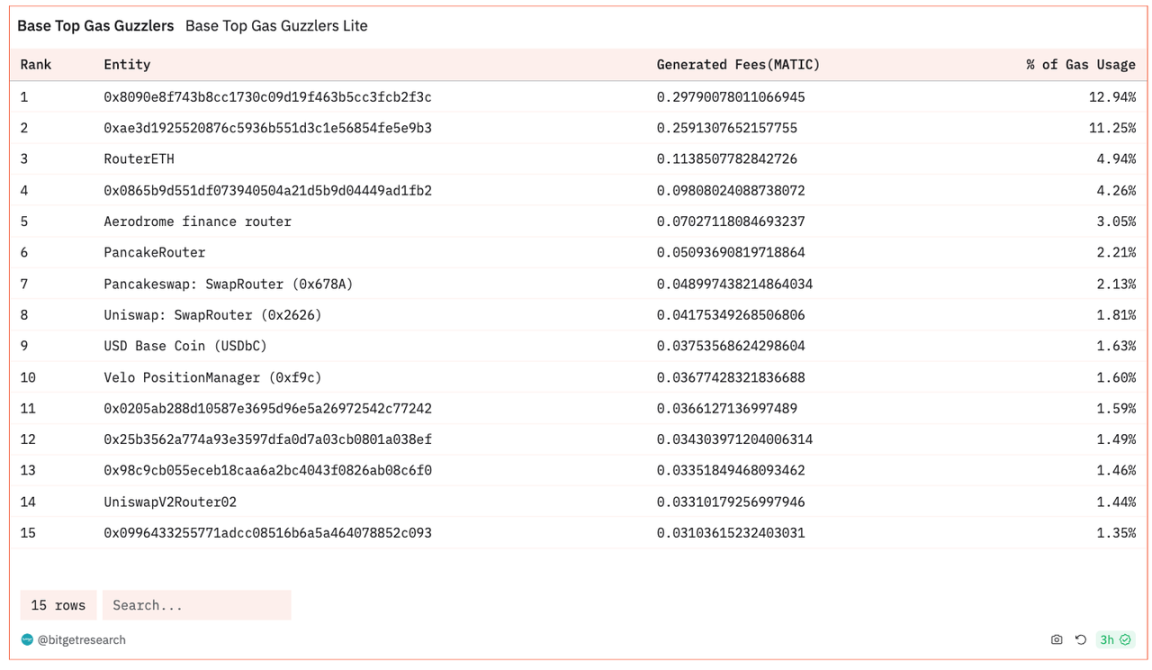The image size is (1152, 670).
Task: Select the USD Base Coin (USDbC) cell
Action: point(185,346)
